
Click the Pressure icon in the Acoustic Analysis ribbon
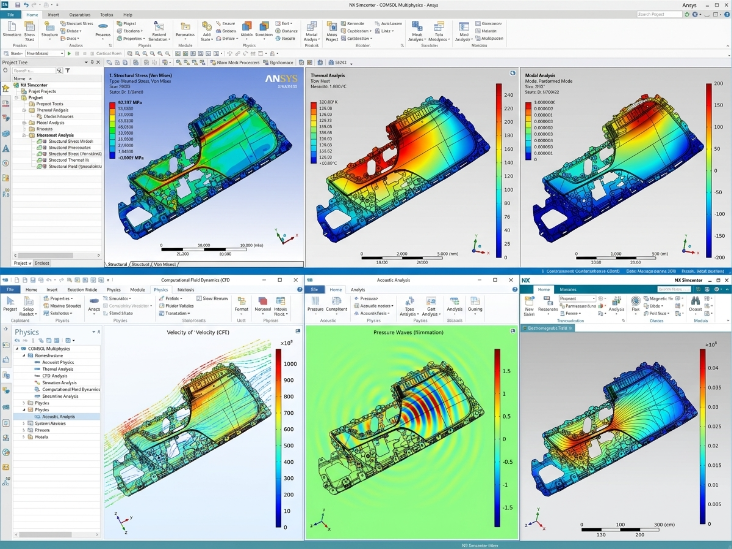[316, 301]
